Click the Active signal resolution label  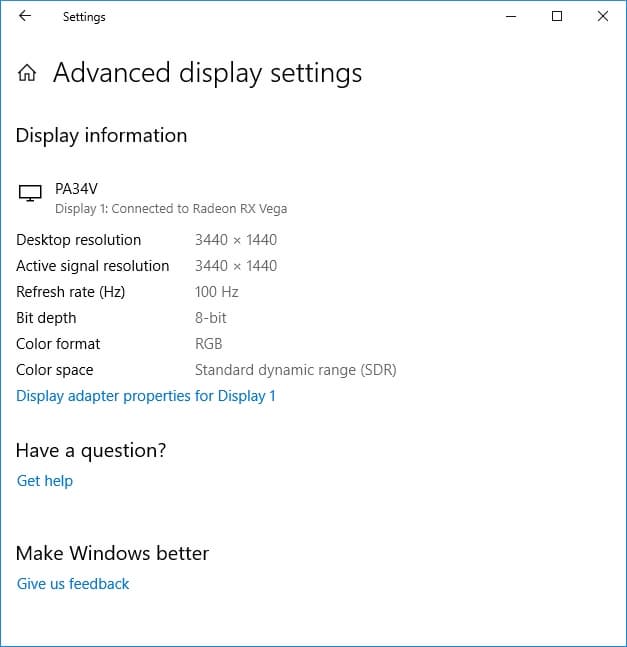pos(92,266)
